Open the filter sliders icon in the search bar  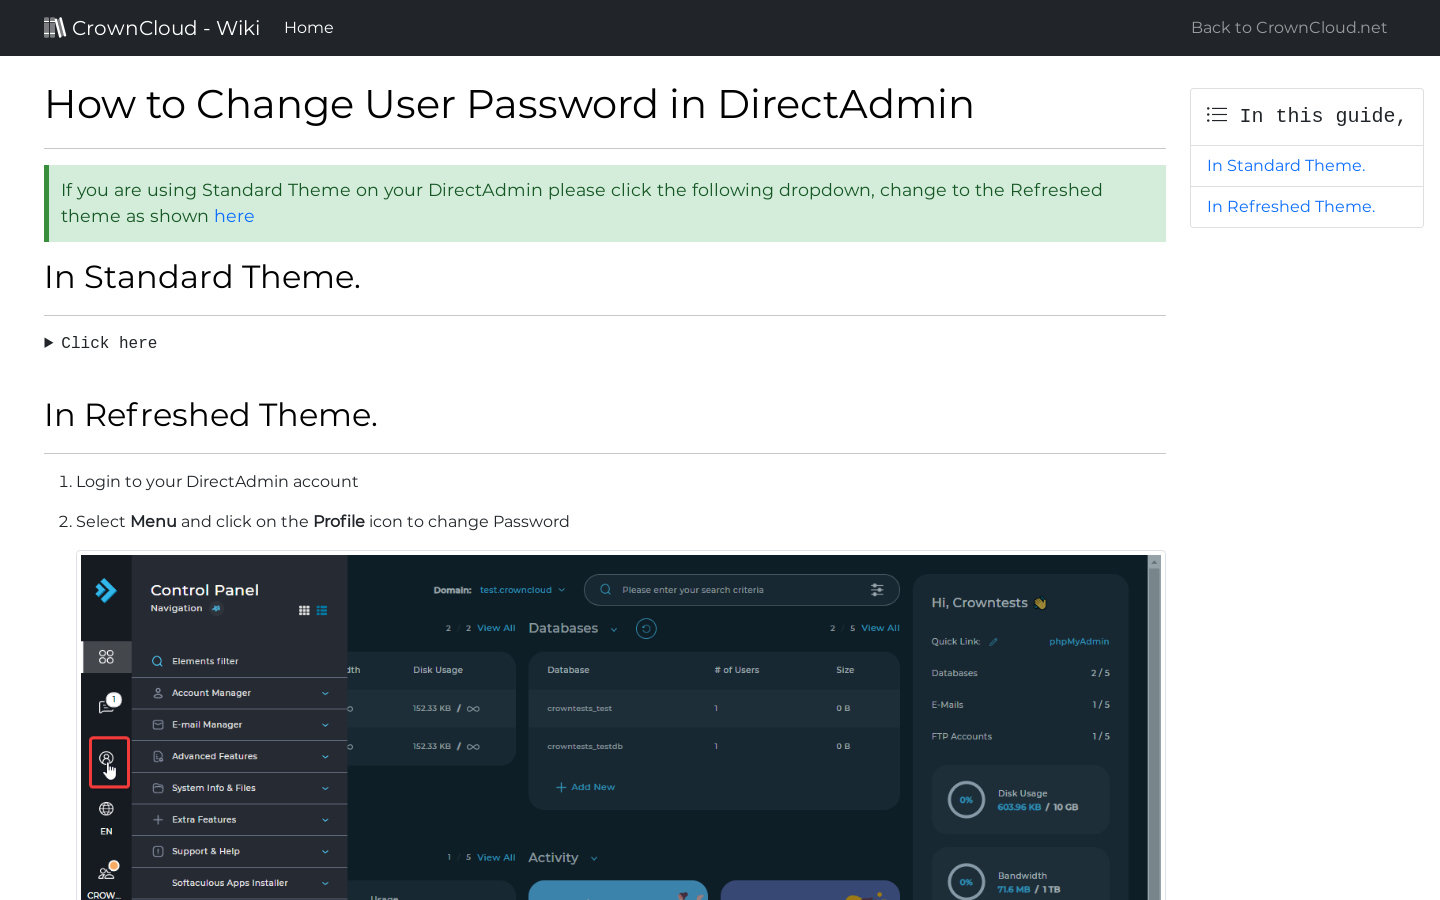[x=877, y=590]
